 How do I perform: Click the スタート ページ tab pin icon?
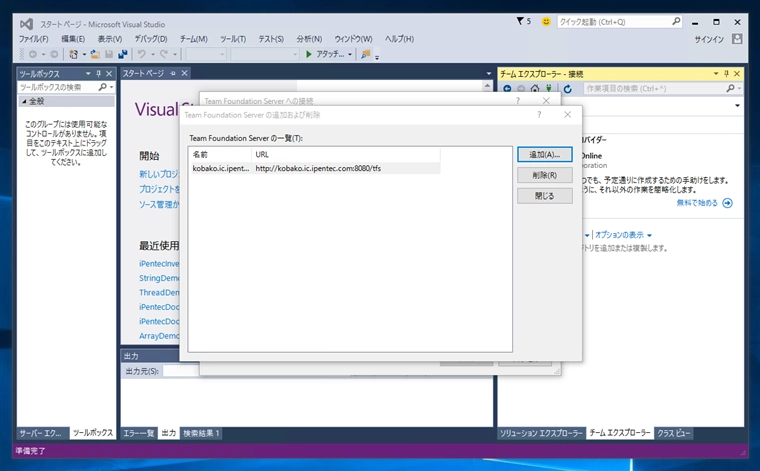[x=173, y=73]
